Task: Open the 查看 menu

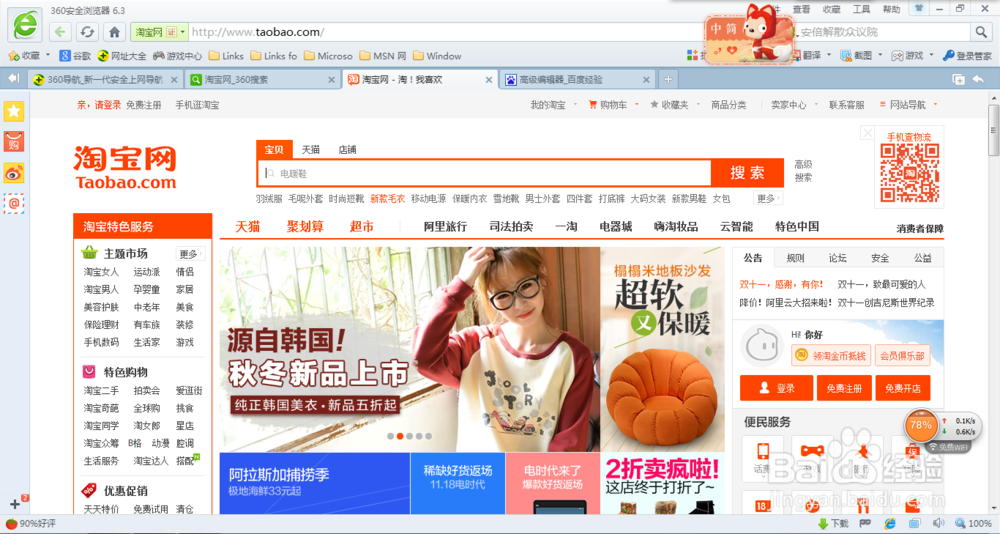Action: point(801,9)
